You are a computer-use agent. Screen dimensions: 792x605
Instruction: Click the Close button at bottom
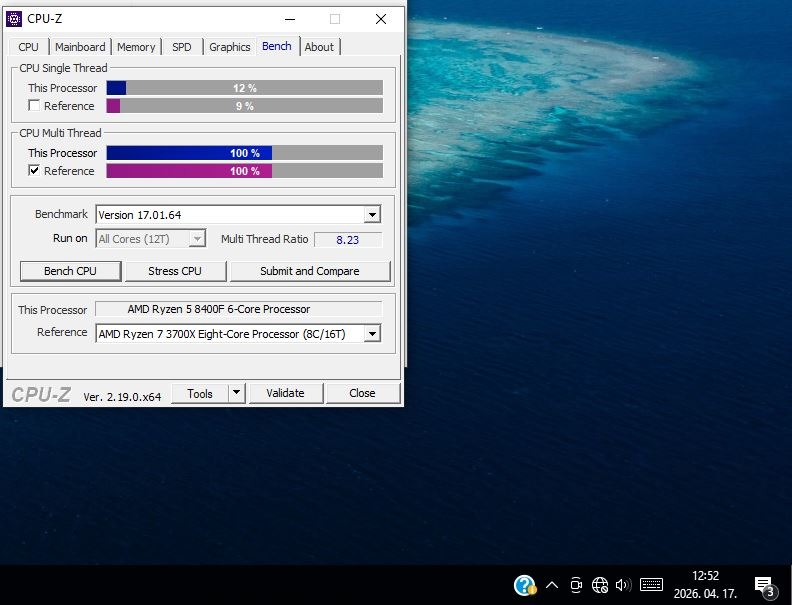[362, 393]
